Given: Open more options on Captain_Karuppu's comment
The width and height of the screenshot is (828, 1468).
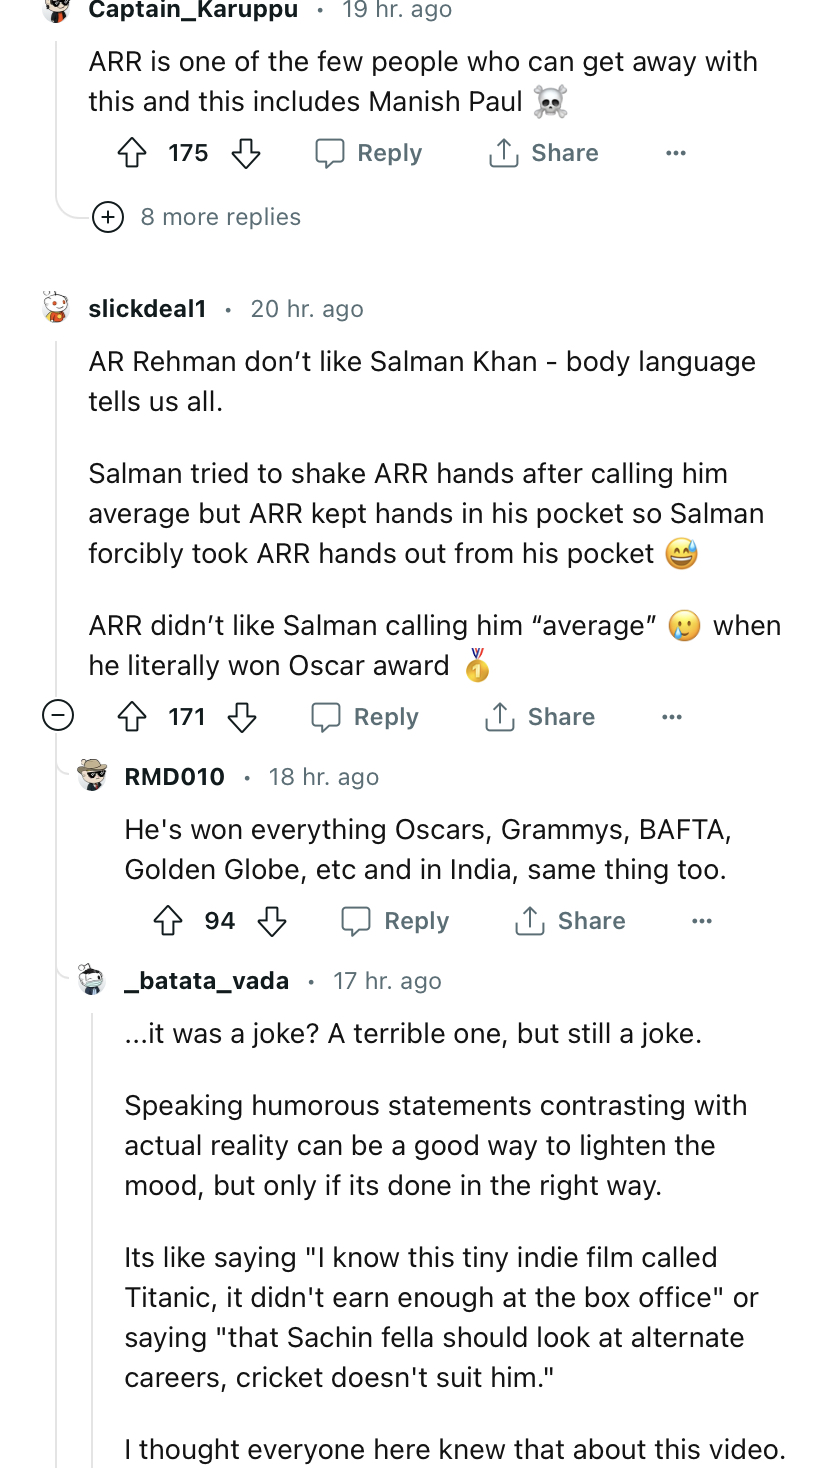Looking at the screenshot, I should 676,153.
